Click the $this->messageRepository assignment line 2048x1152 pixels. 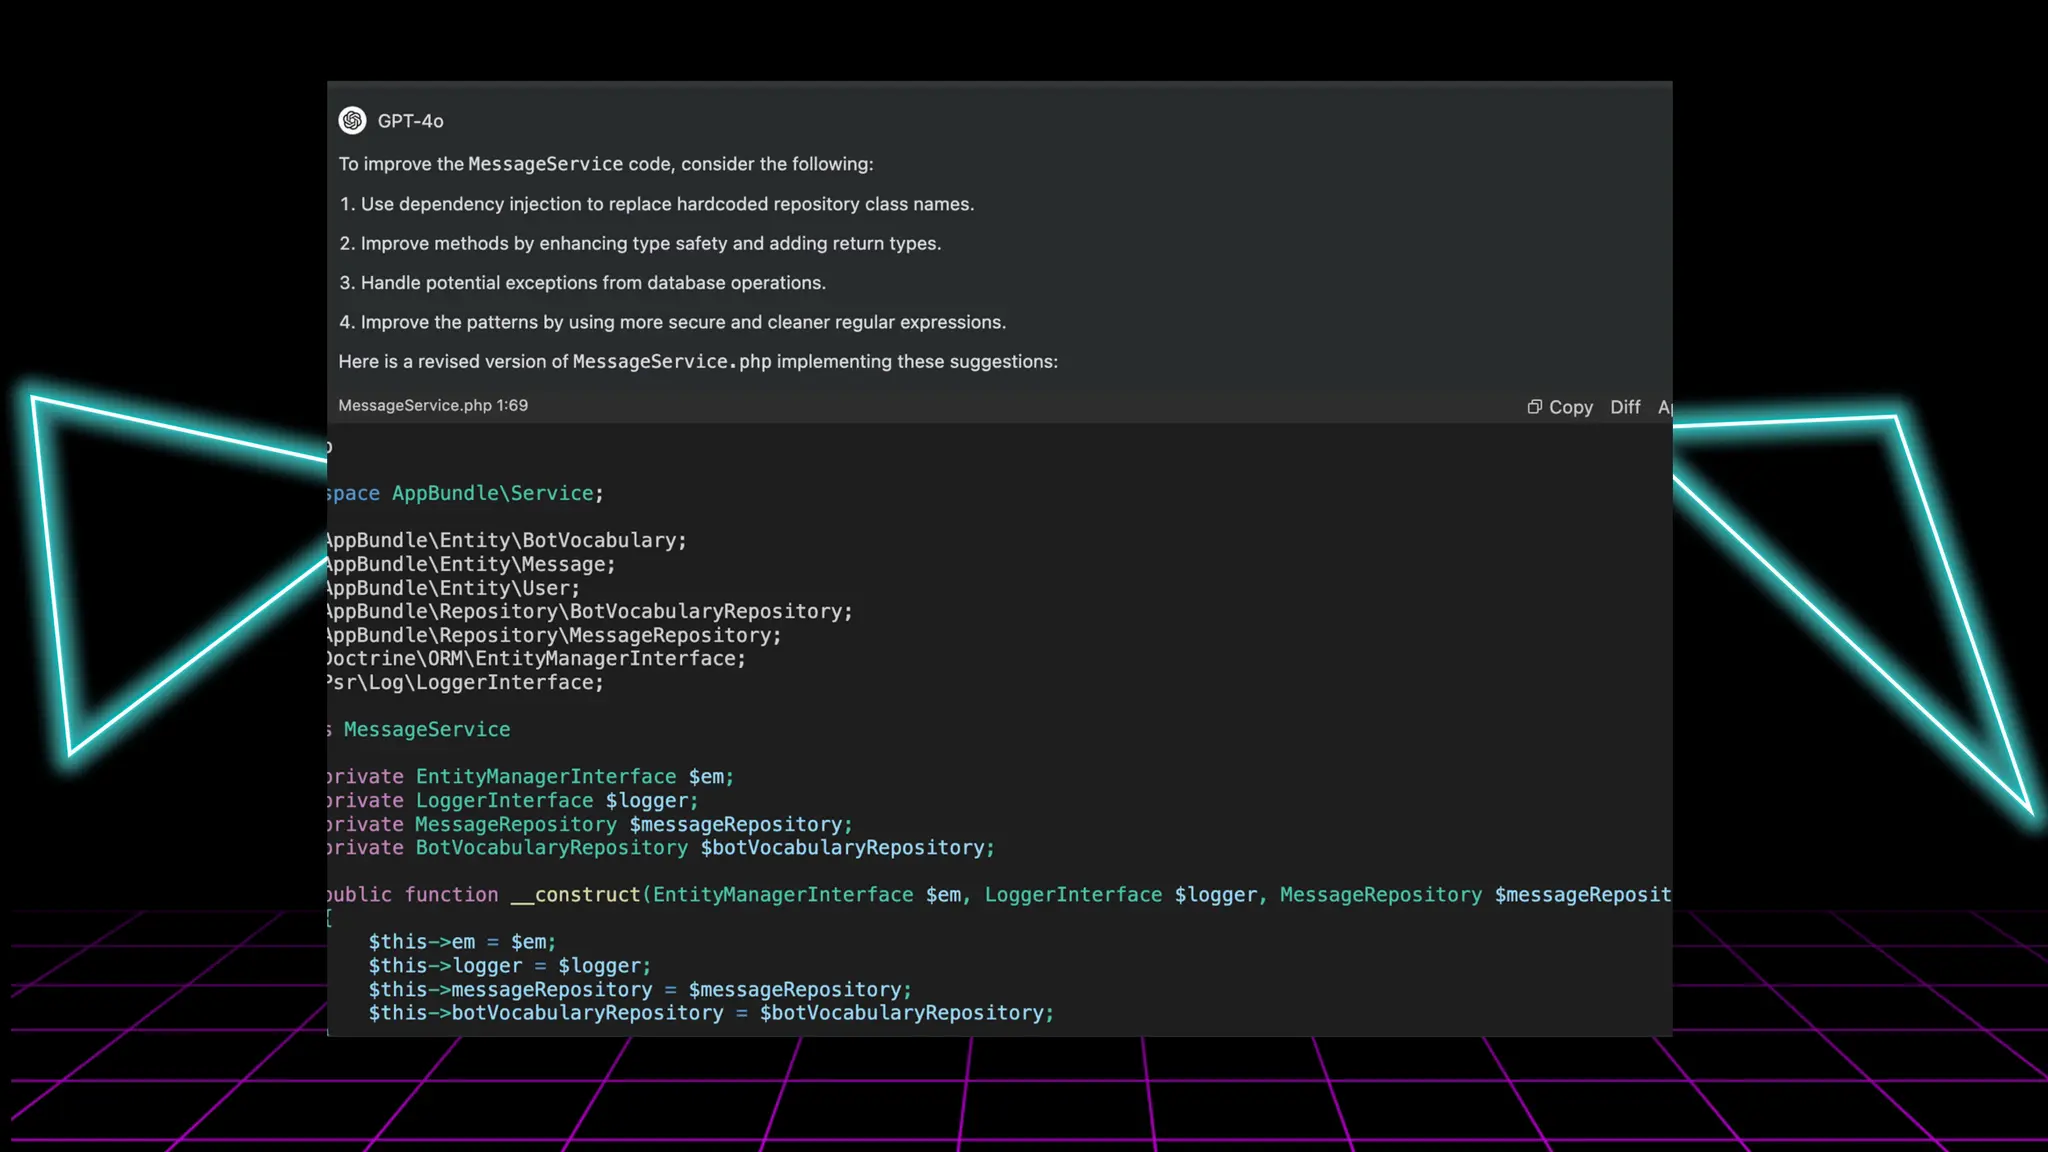click(640, 989)
